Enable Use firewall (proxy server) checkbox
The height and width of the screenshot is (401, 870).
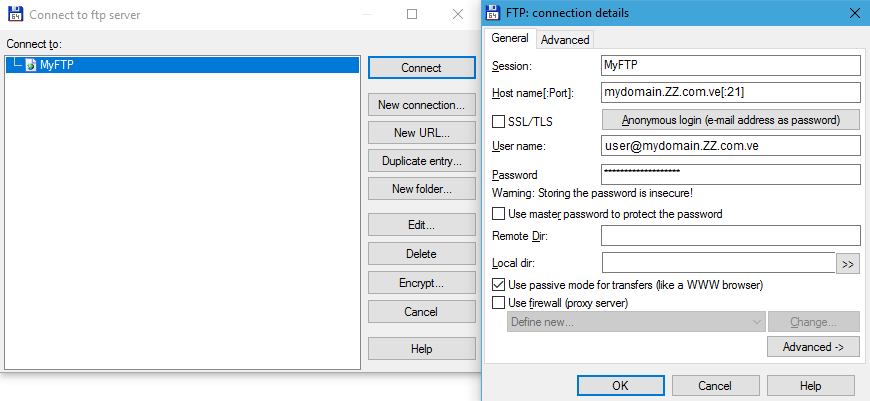499,303
